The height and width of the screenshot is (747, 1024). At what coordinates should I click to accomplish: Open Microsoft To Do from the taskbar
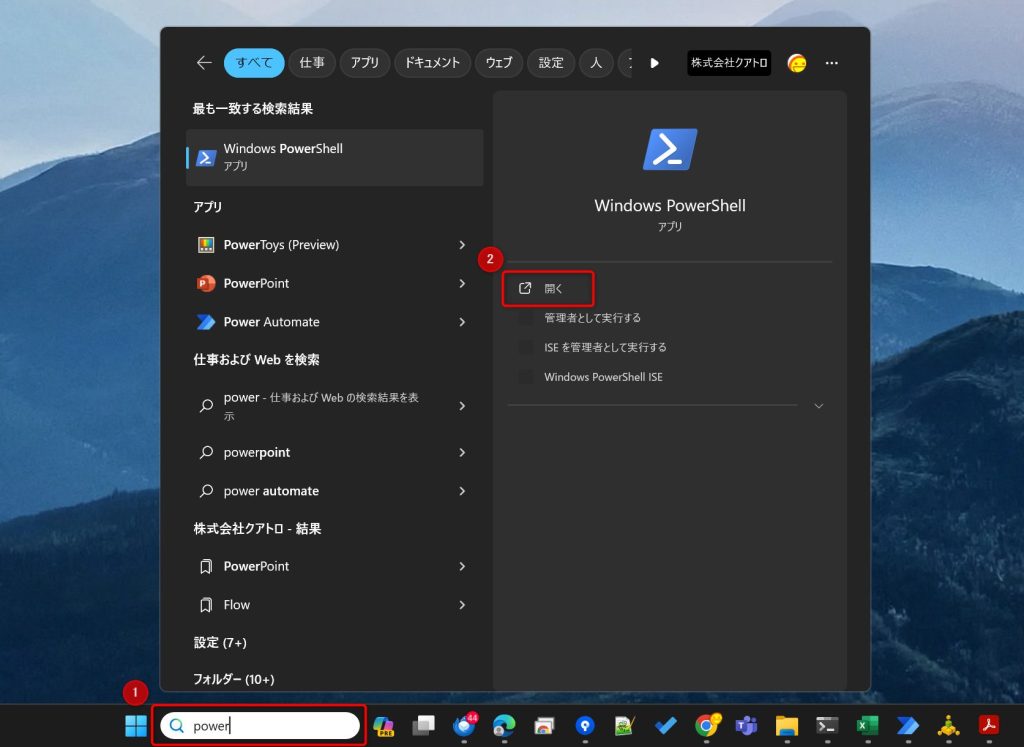(x=665, y=725)
